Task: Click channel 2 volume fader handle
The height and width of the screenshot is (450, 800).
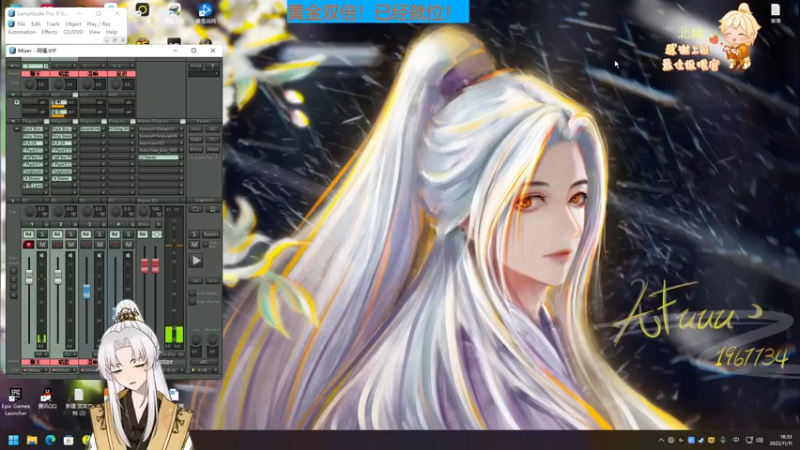Action: 58,277
